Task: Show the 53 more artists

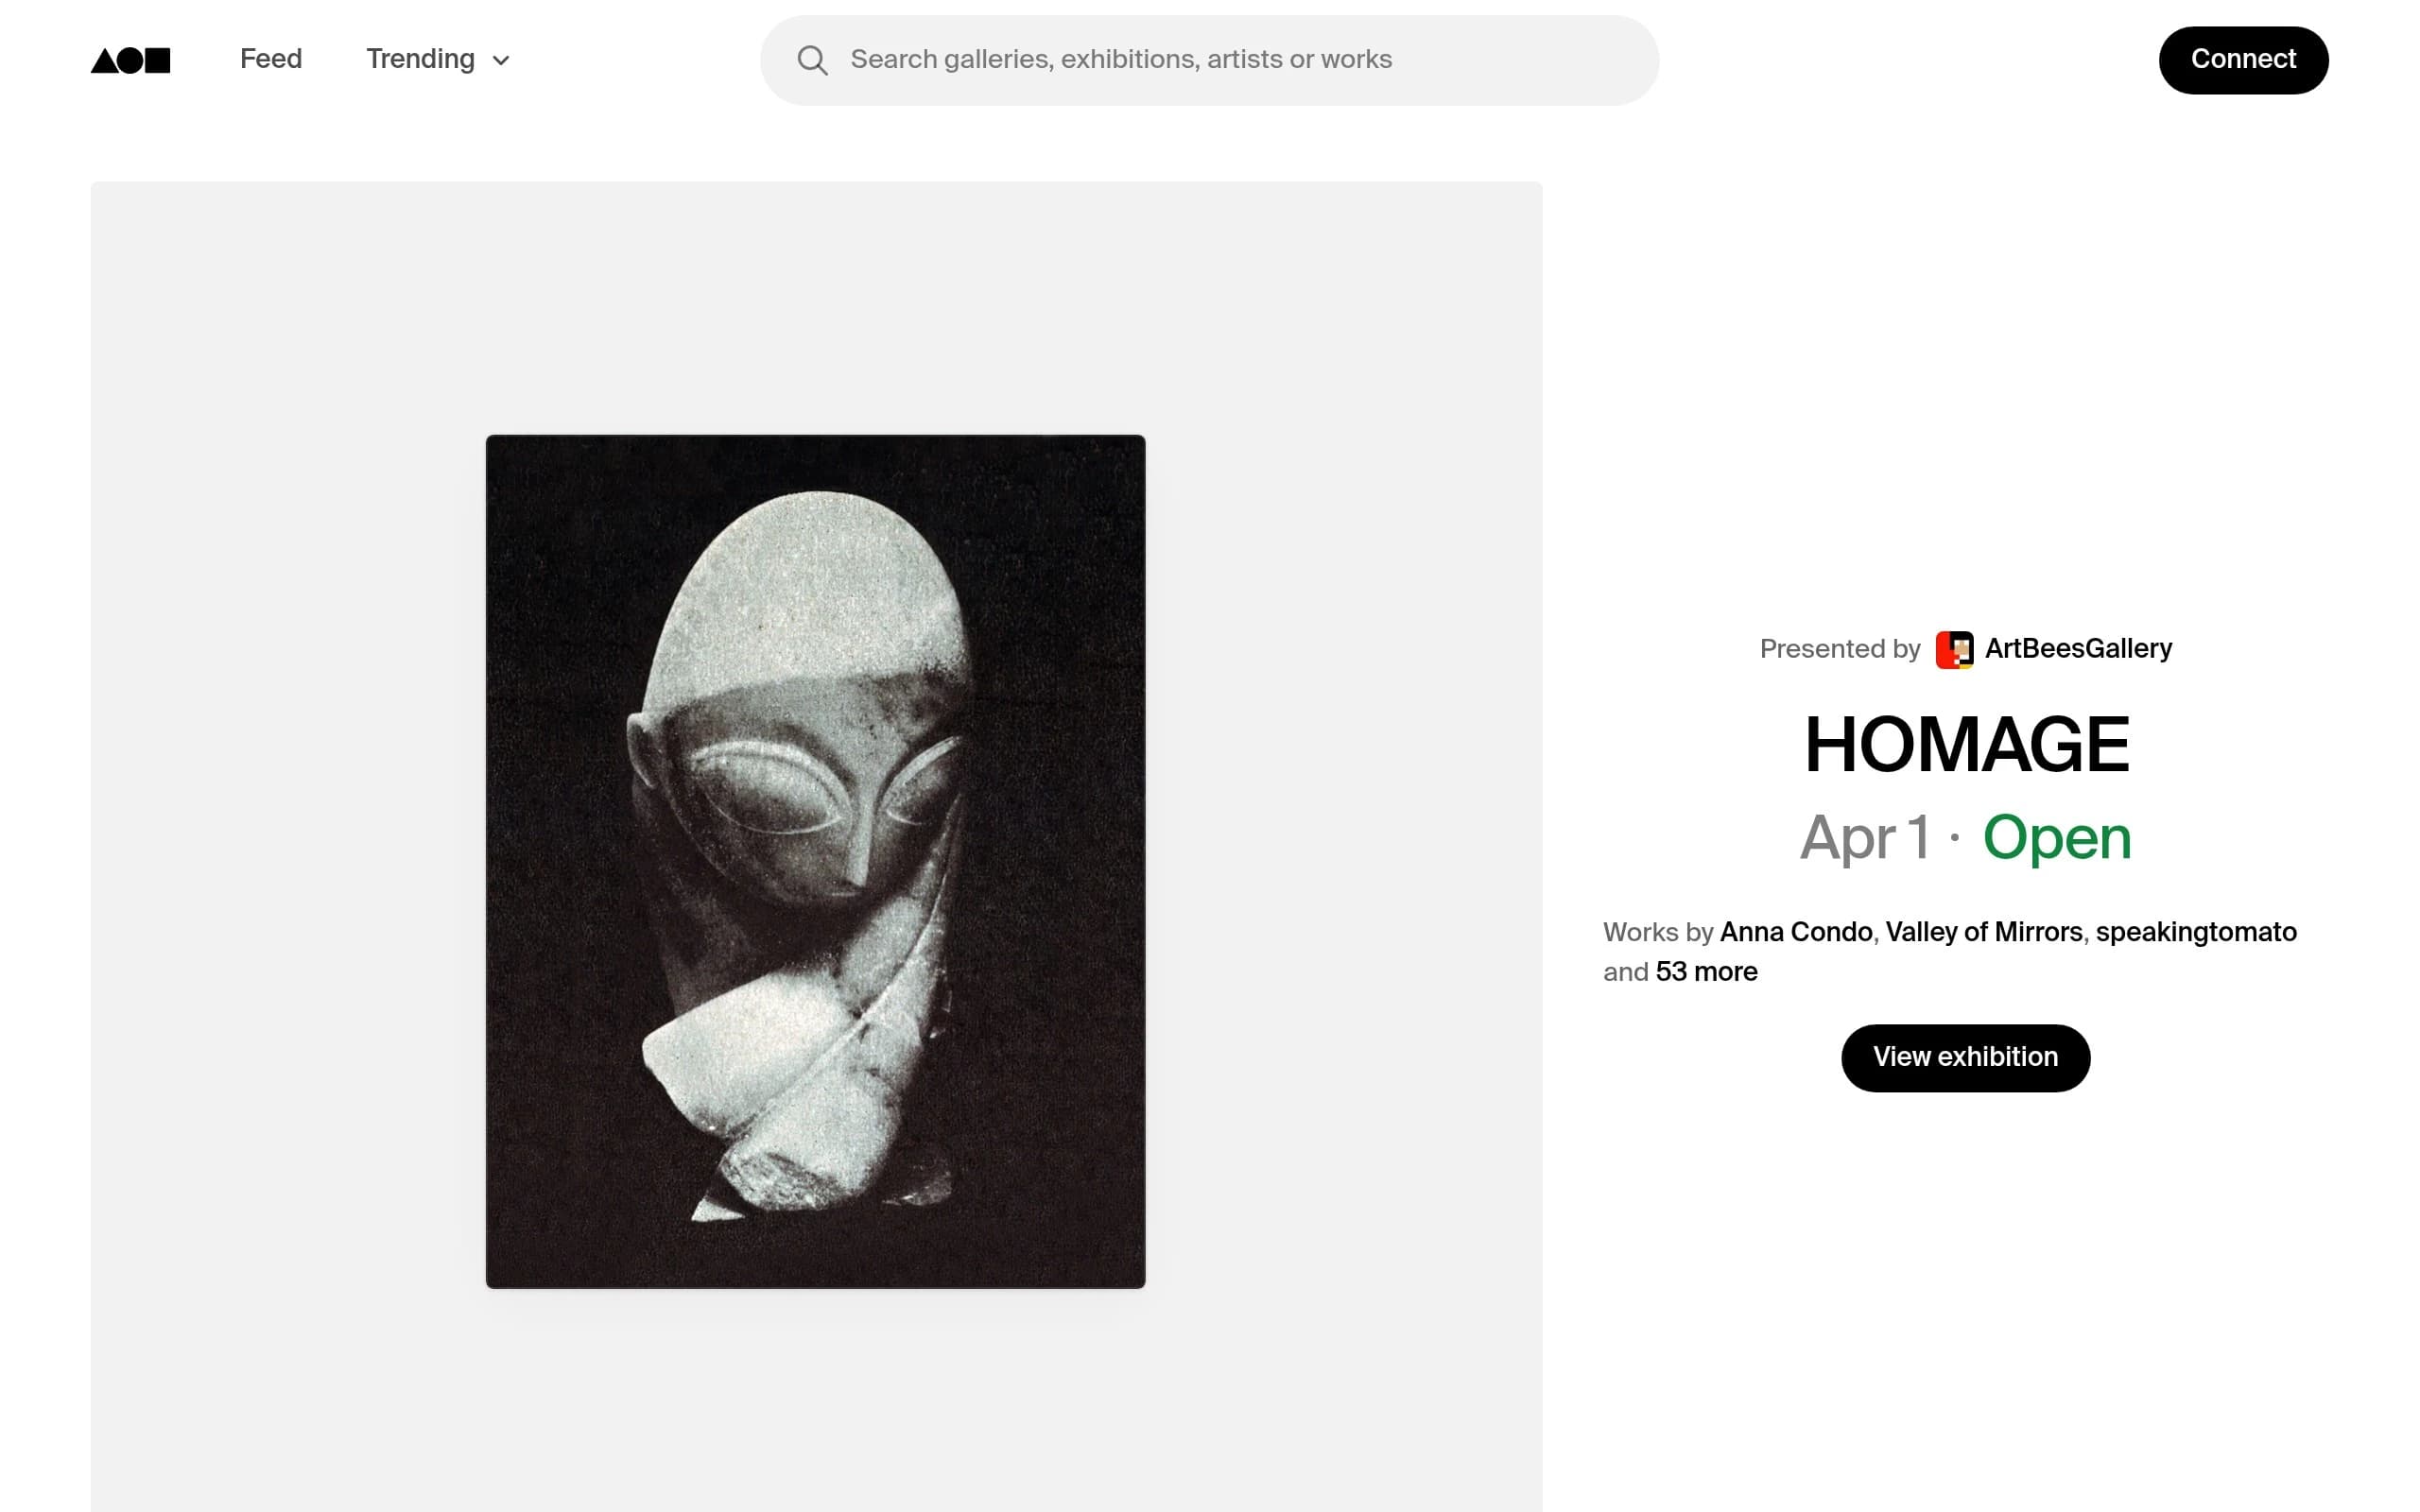Action: (1706, 972)
